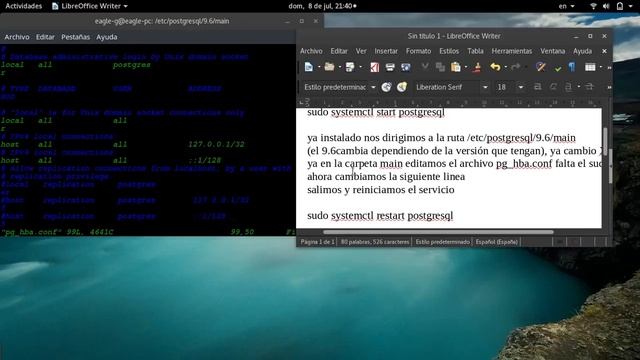Click the New document icon in Writer
Viewport: 640px width, 360px height.
pos(309,67)
